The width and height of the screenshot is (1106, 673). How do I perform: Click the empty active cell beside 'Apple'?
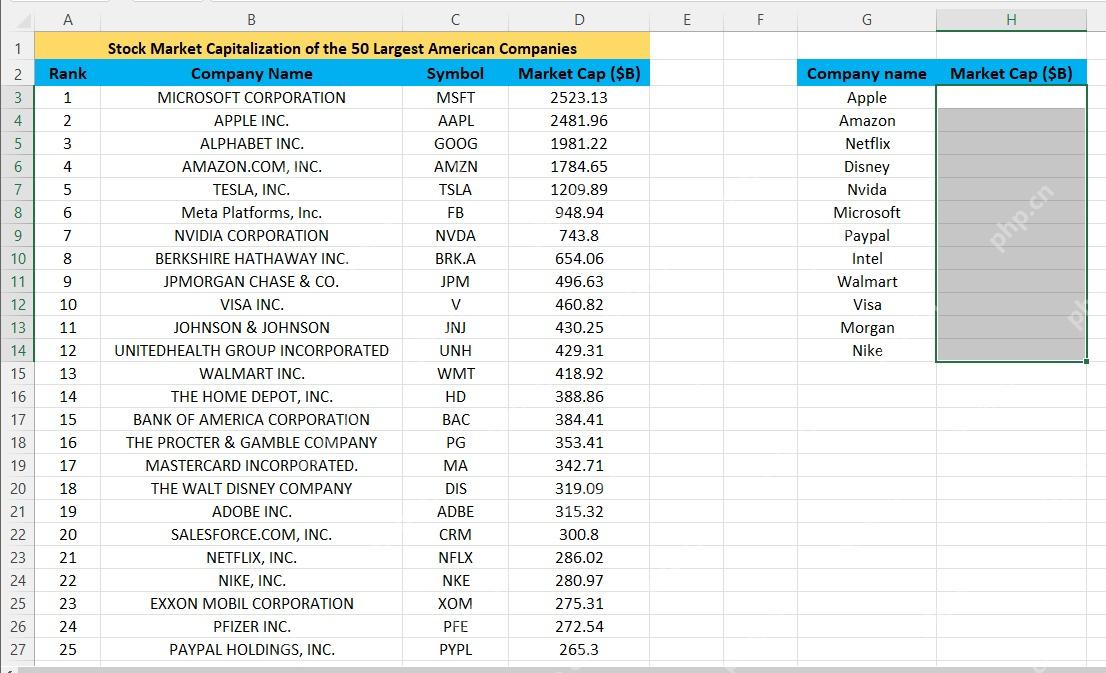(x=1011, y=98)
